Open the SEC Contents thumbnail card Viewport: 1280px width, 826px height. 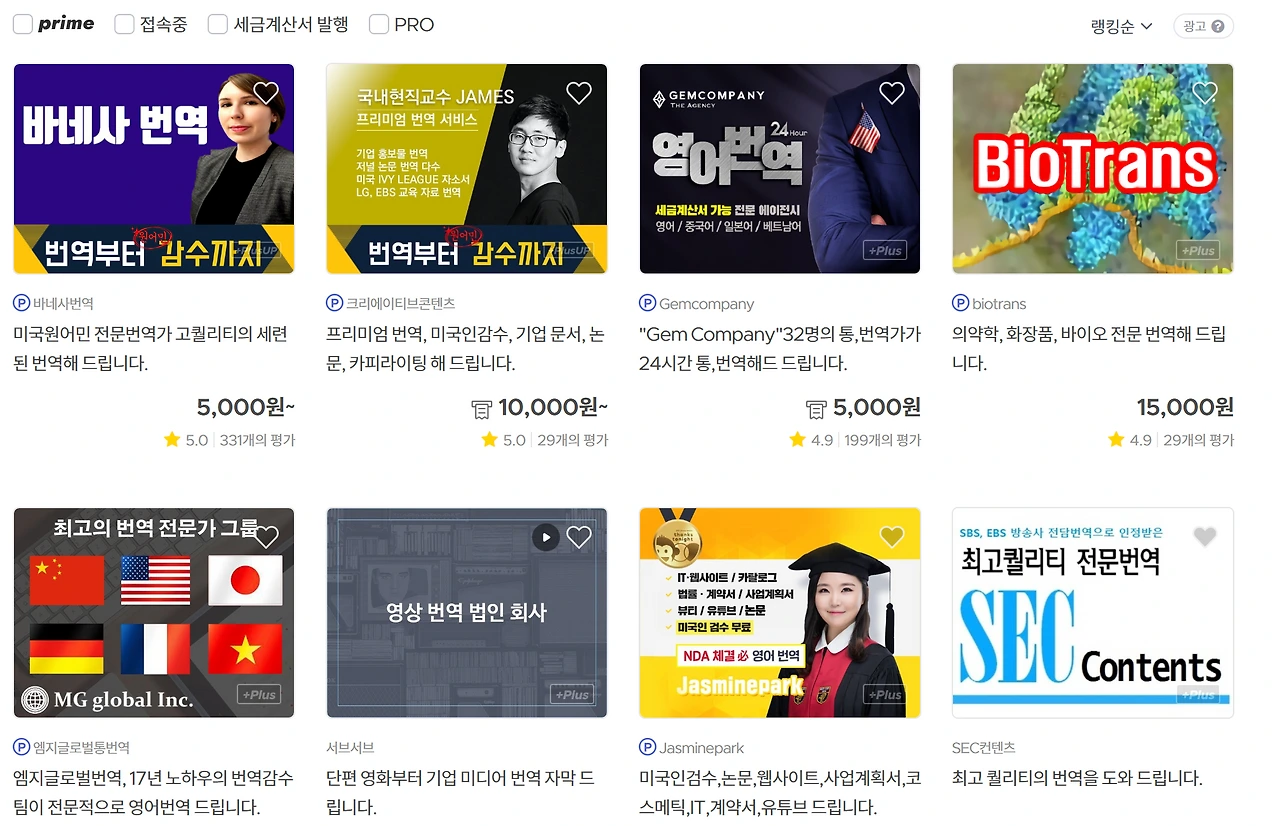[1092, 612]
